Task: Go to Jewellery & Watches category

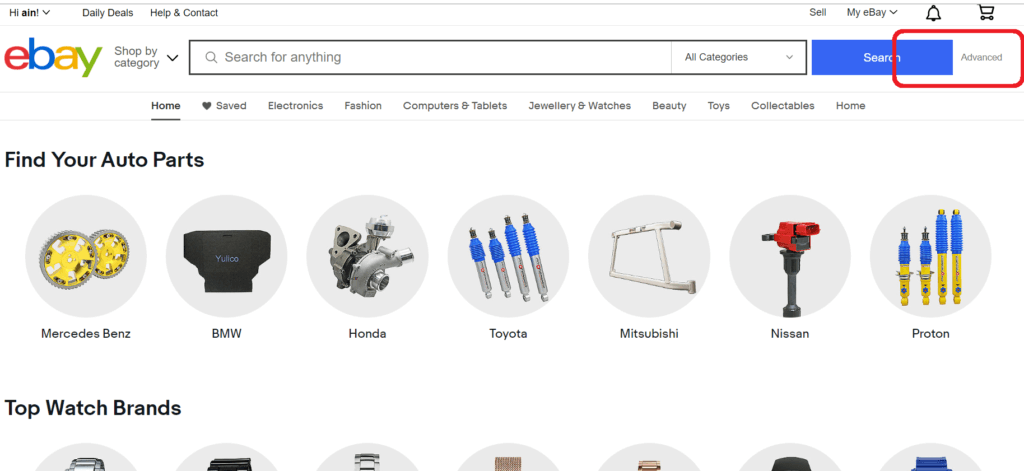Action: coord(579,106)
